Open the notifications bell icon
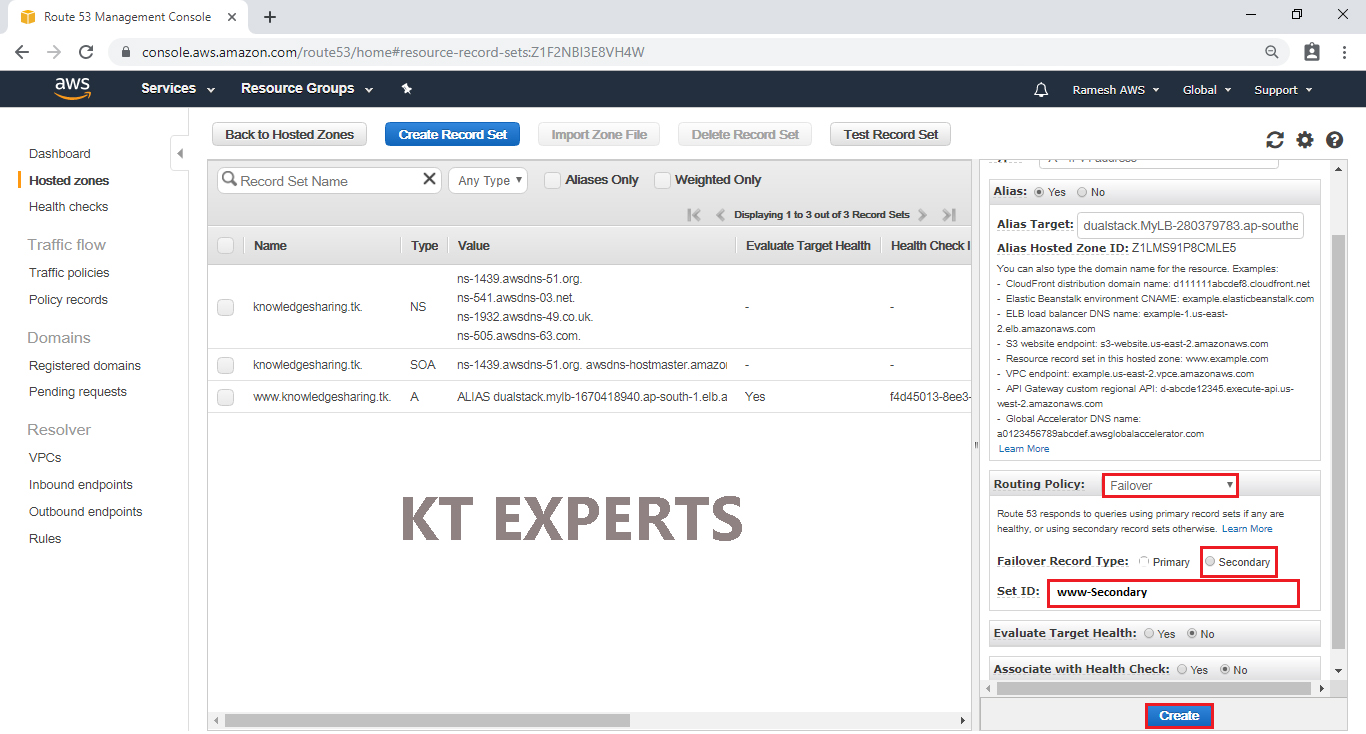 click(x=1041, y=90)
